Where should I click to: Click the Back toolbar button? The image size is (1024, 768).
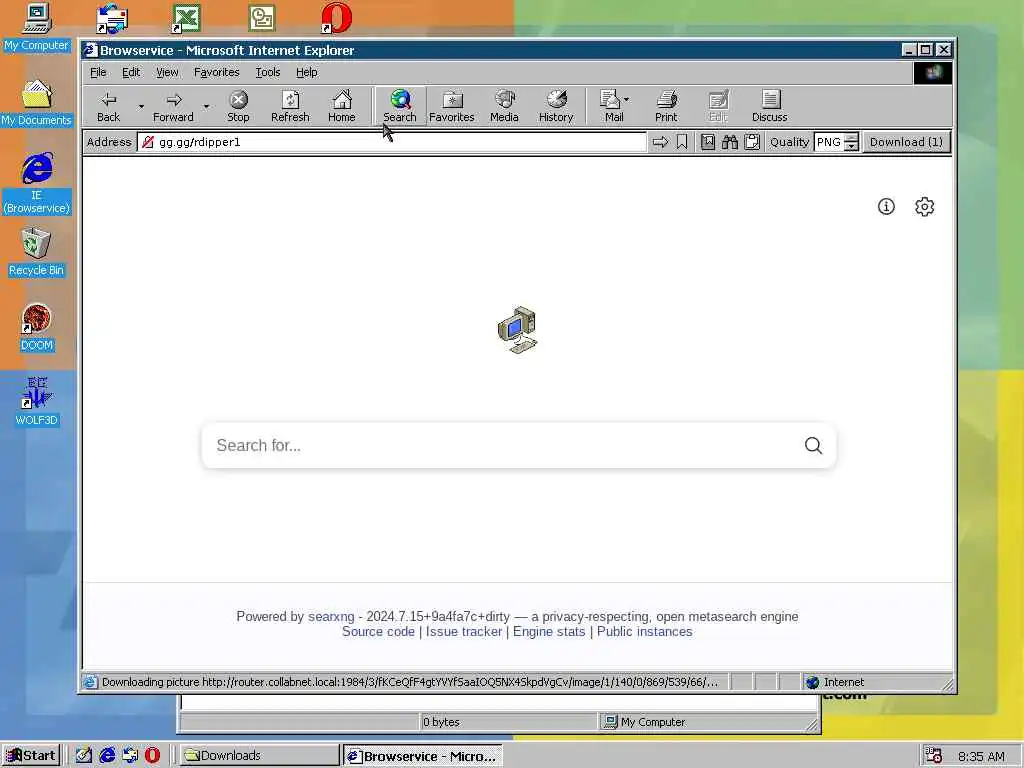(108, 106)
